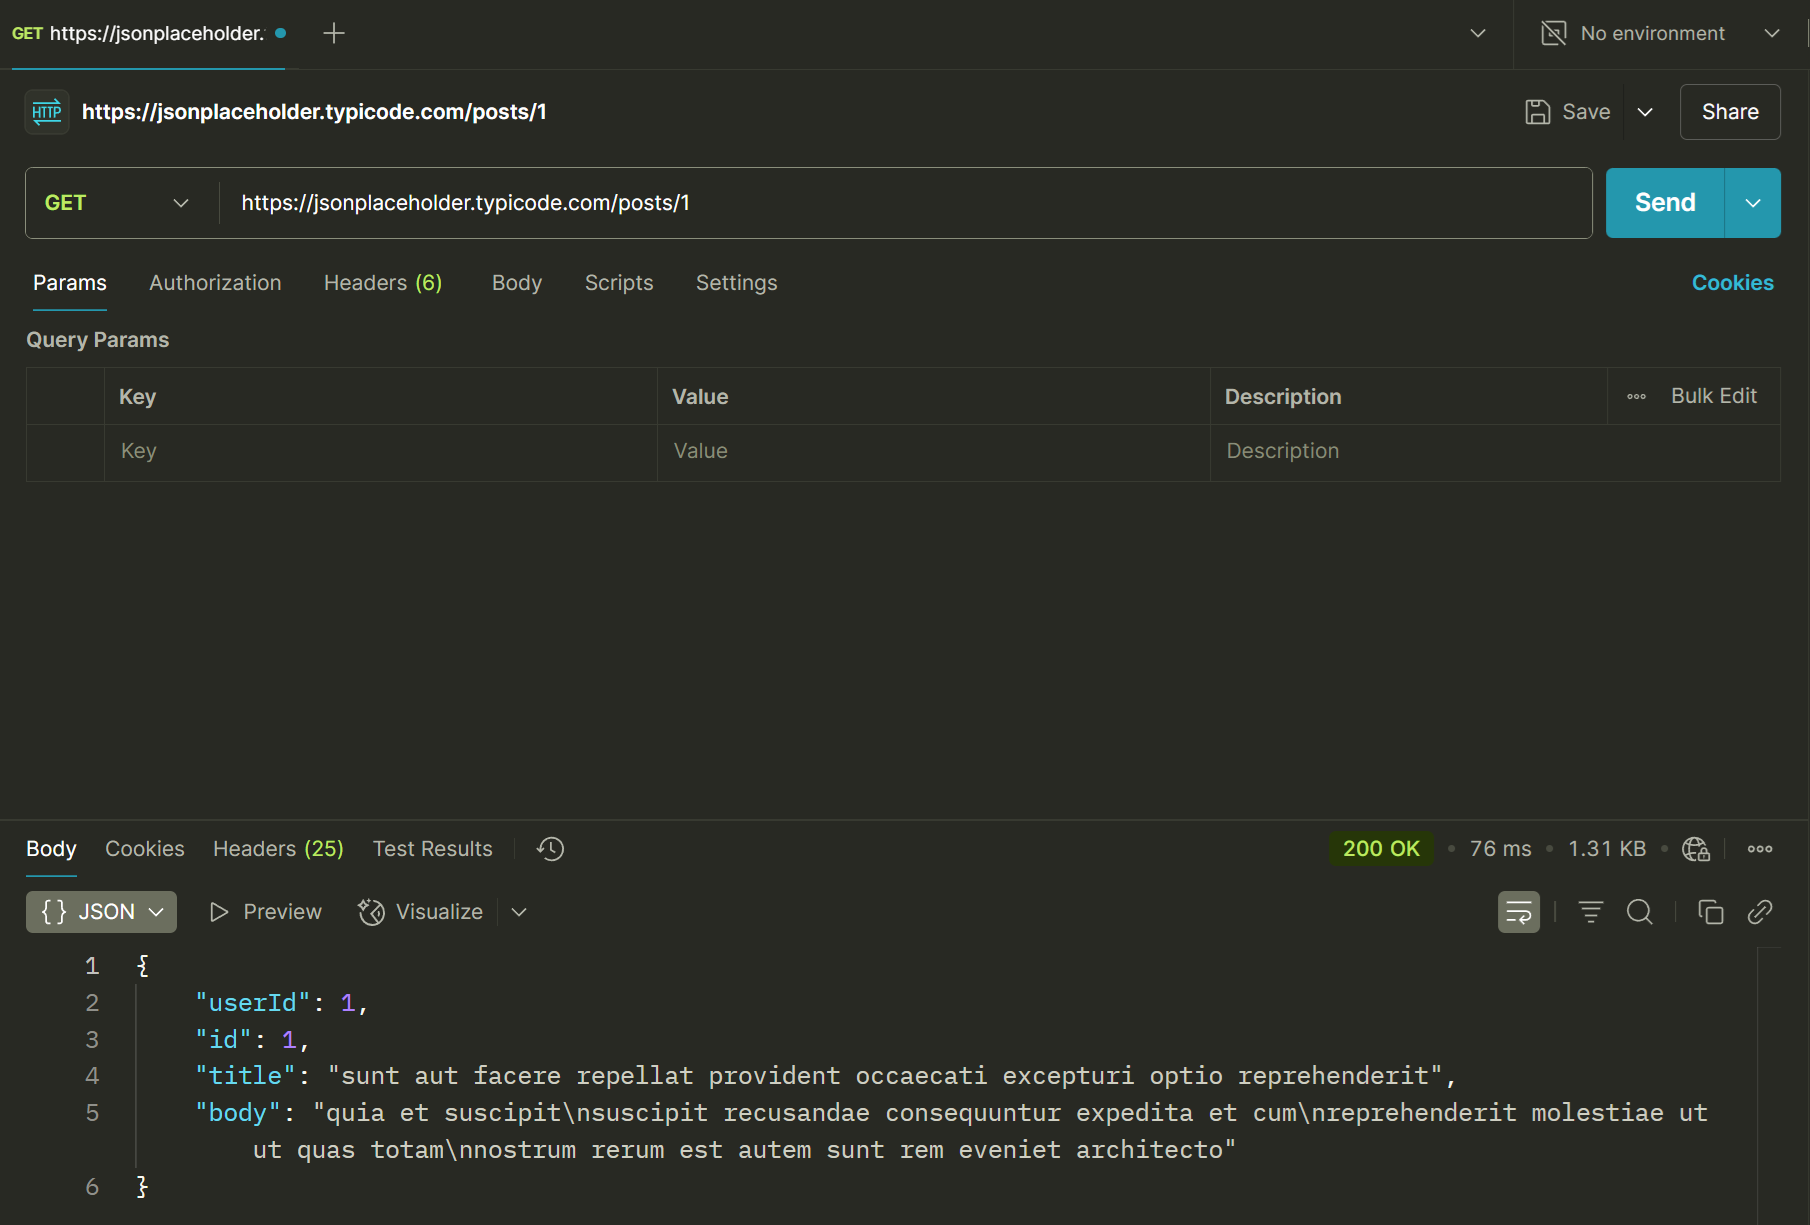Click the 76 ms response time
The width and height of the screenshot is (1810, 1225).
[1500, 849]
